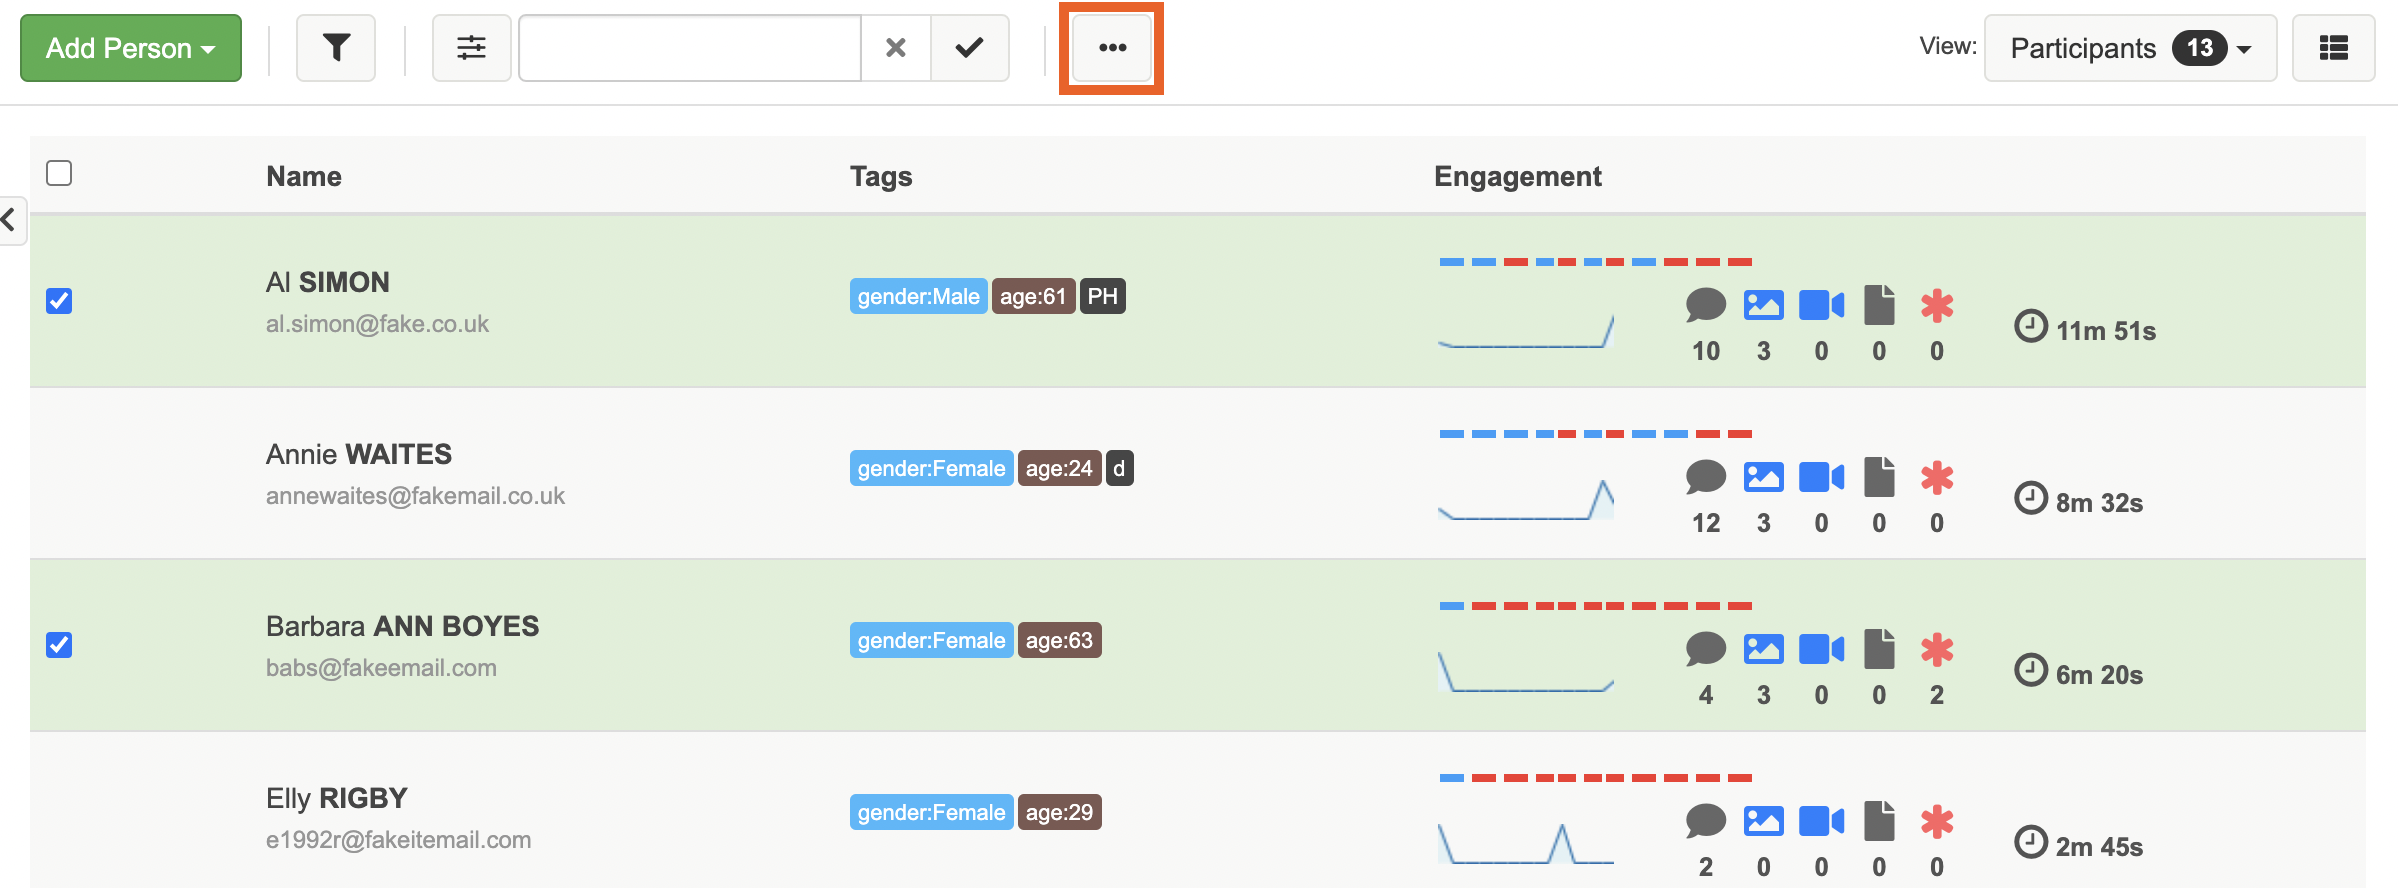Image resolution: width=2398 pixels, height=888 pixels.
Task: Click the filter funnel icon
Action: [336, 48]
